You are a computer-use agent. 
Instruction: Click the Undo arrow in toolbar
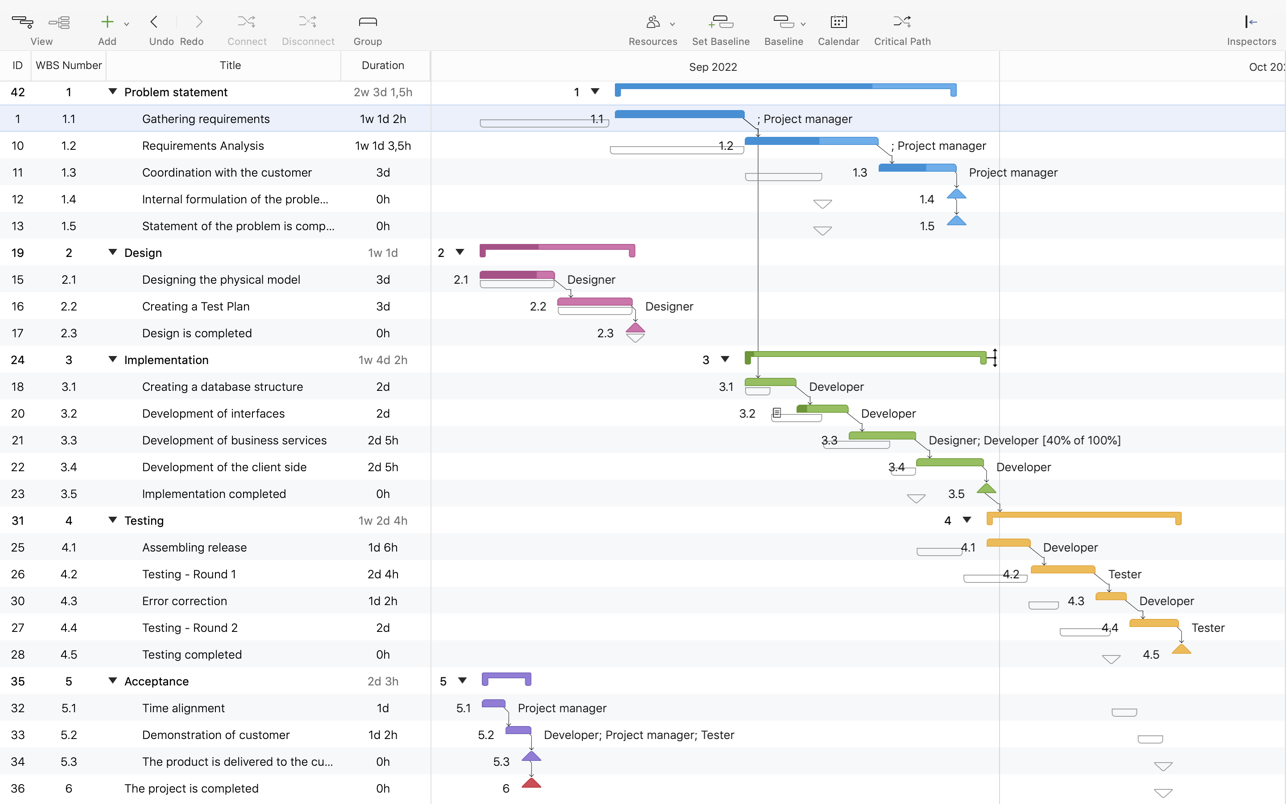pos(154,22)
